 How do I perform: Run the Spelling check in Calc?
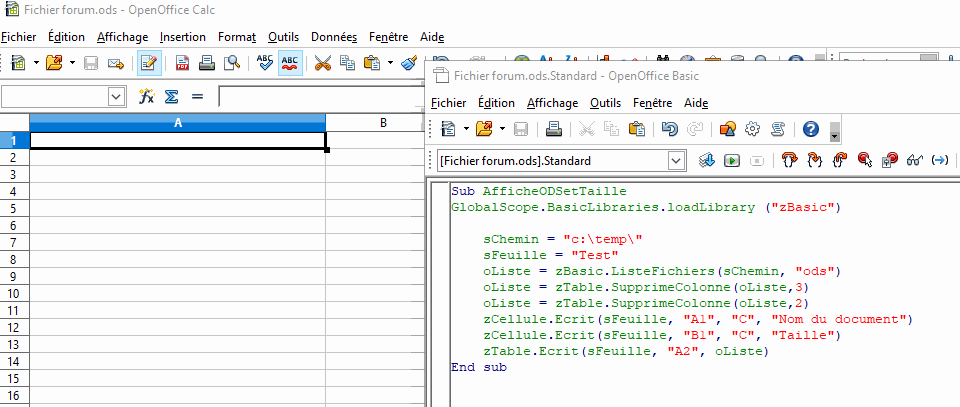(264, 63)
